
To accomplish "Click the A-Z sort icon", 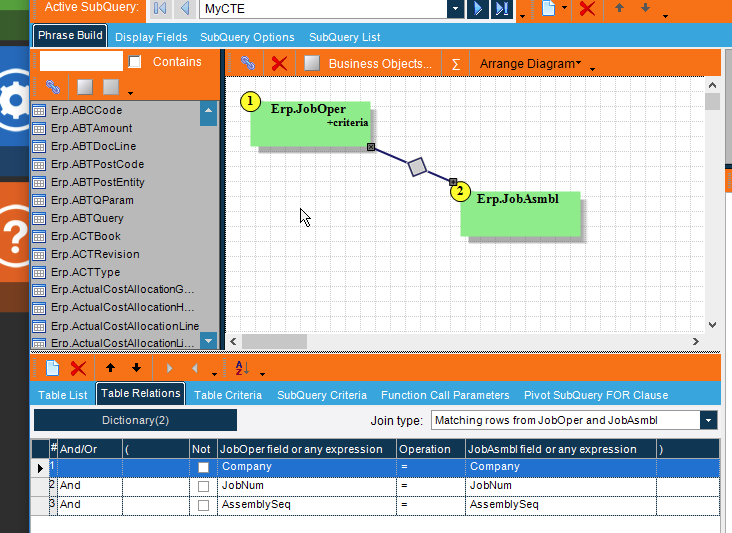I will [x=242, y=368].
